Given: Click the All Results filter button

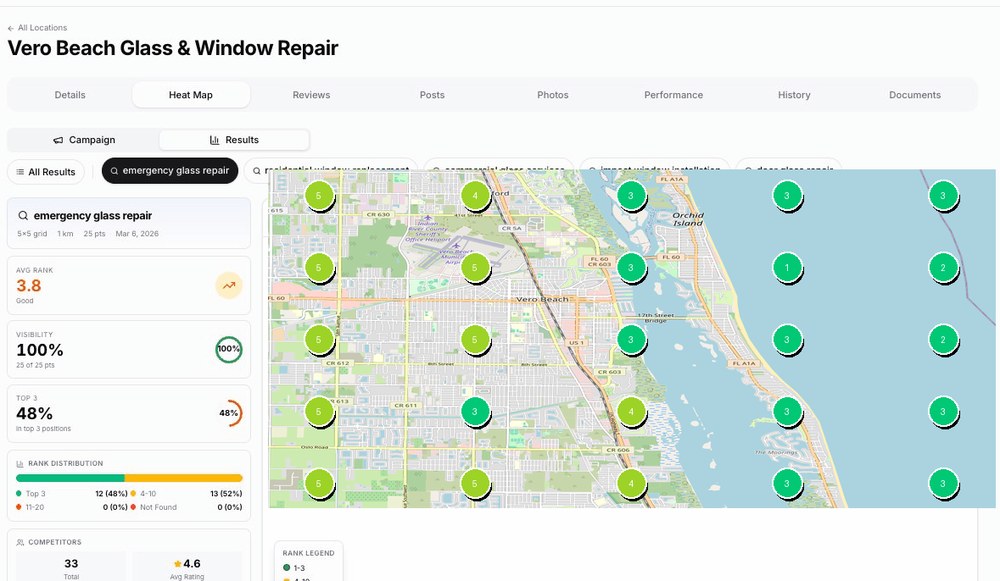Looking at the screenshot, I should click(45, 172).
